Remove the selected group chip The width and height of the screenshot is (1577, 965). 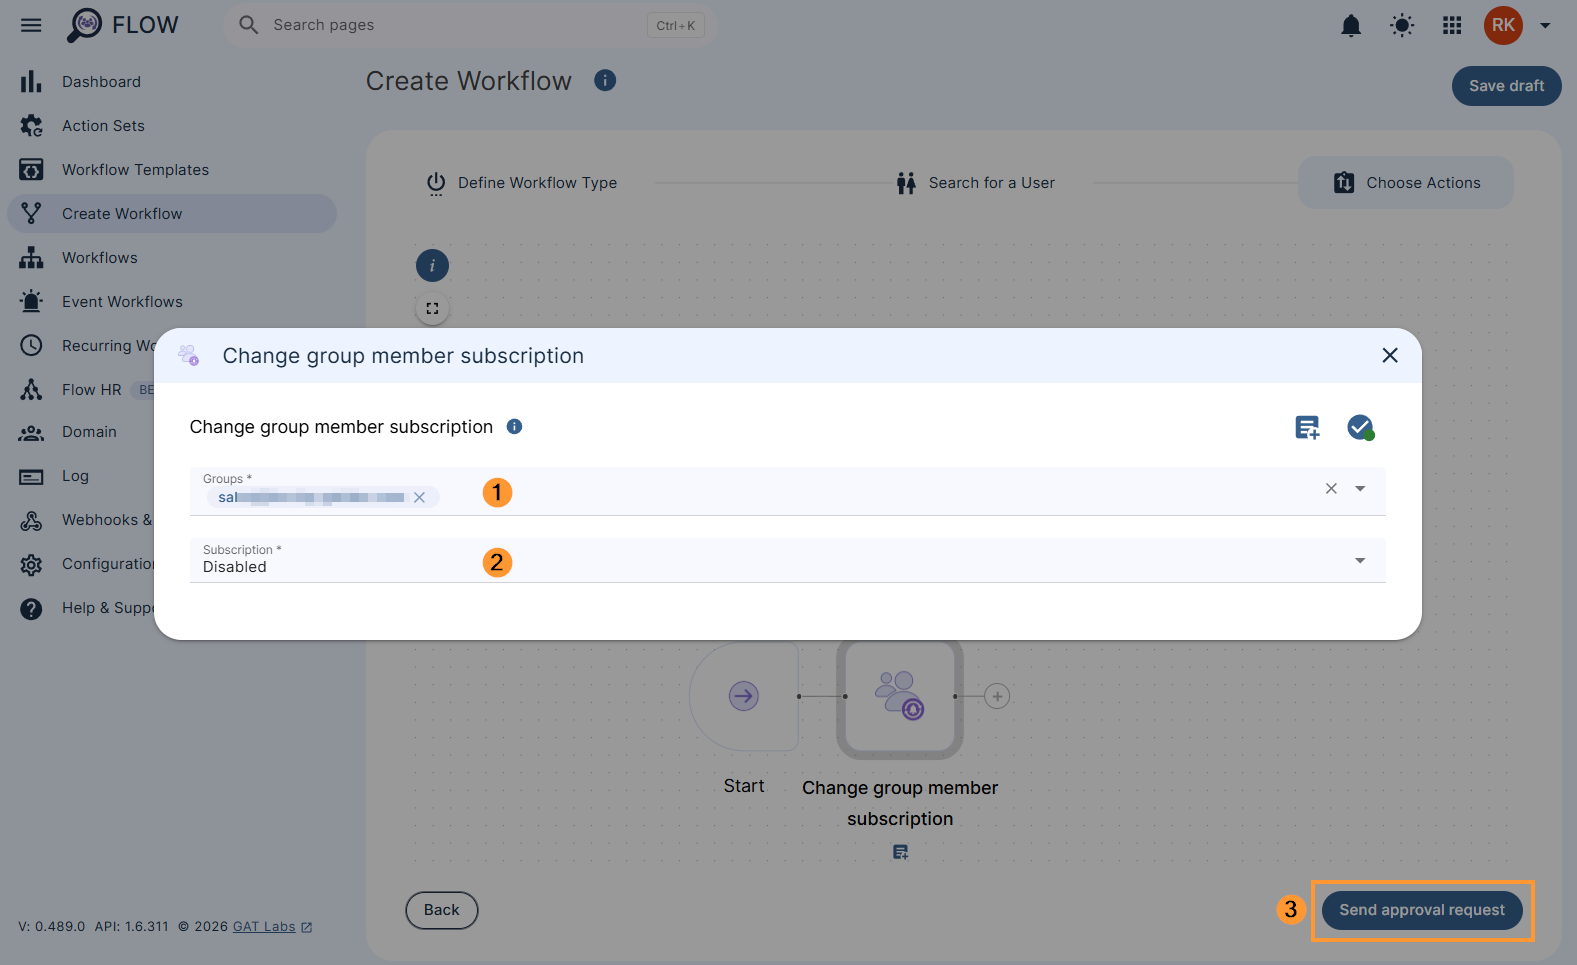coord(420,498)
